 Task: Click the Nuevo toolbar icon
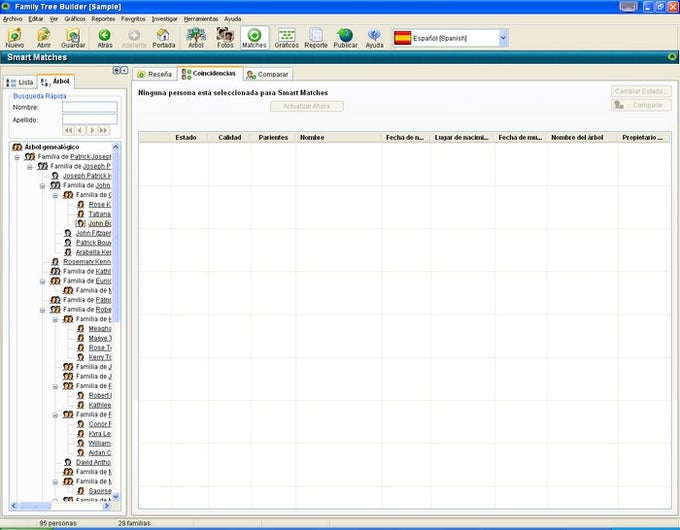15,37
